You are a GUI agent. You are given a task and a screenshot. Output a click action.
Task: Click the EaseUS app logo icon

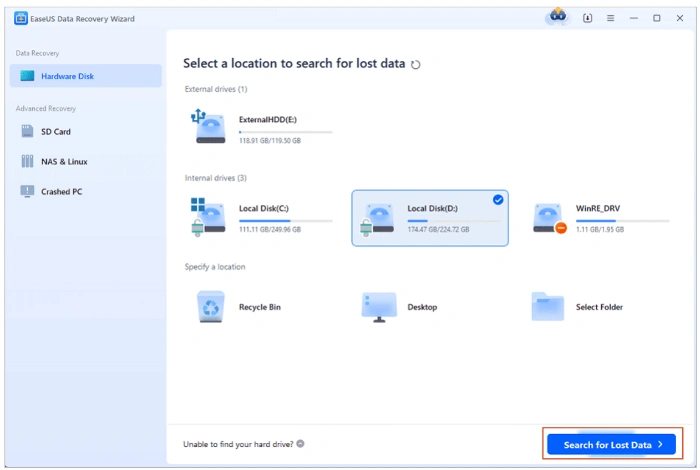tap(21, 18)
